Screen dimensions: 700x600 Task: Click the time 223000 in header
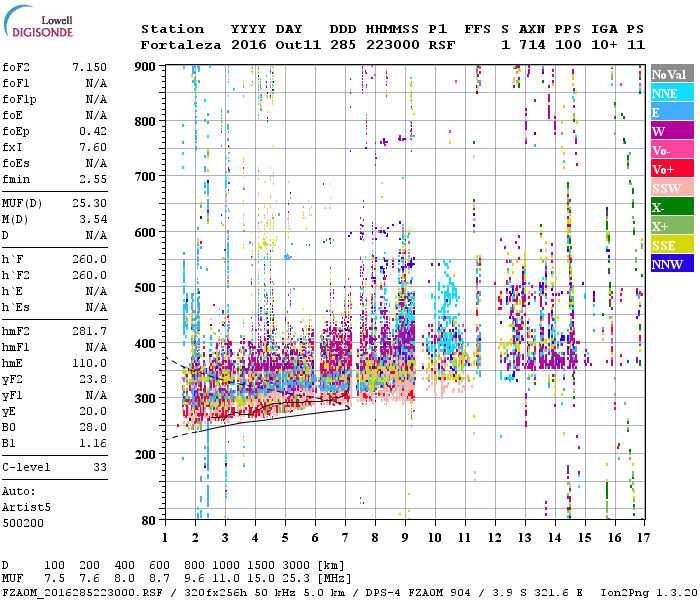(x=393, y=45)
